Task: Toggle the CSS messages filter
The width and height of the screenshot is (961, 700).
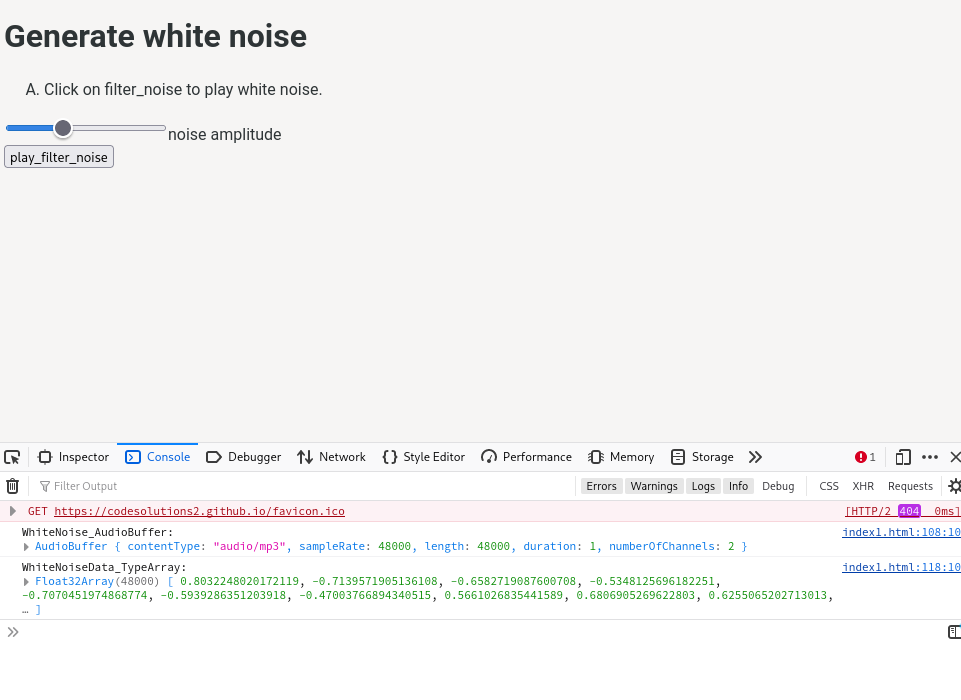Action: (828, 486)
